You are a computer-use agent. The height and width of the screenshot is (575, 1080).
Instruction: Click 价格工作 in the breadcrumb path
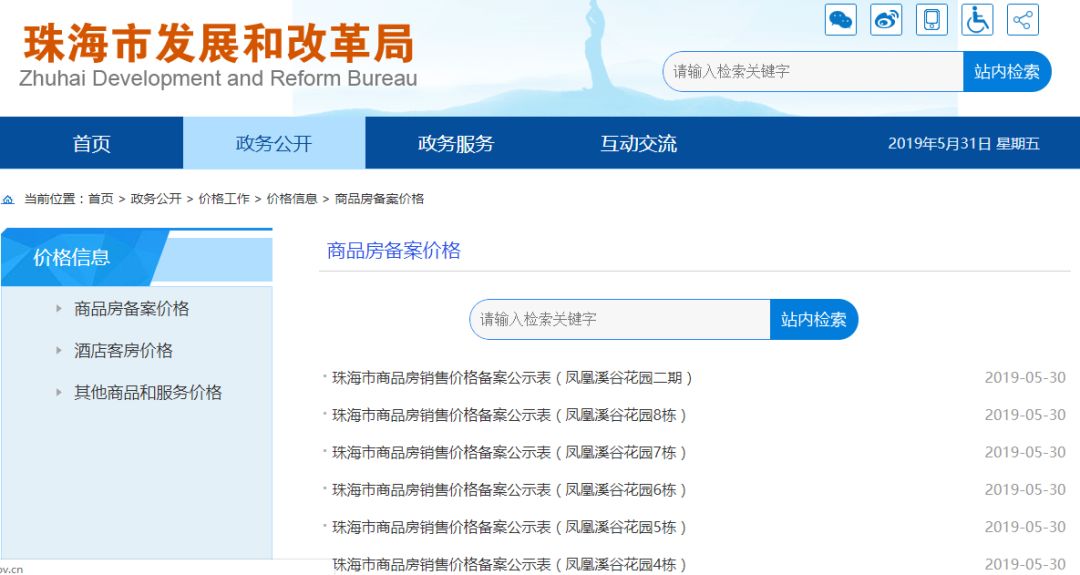(224, 199)
